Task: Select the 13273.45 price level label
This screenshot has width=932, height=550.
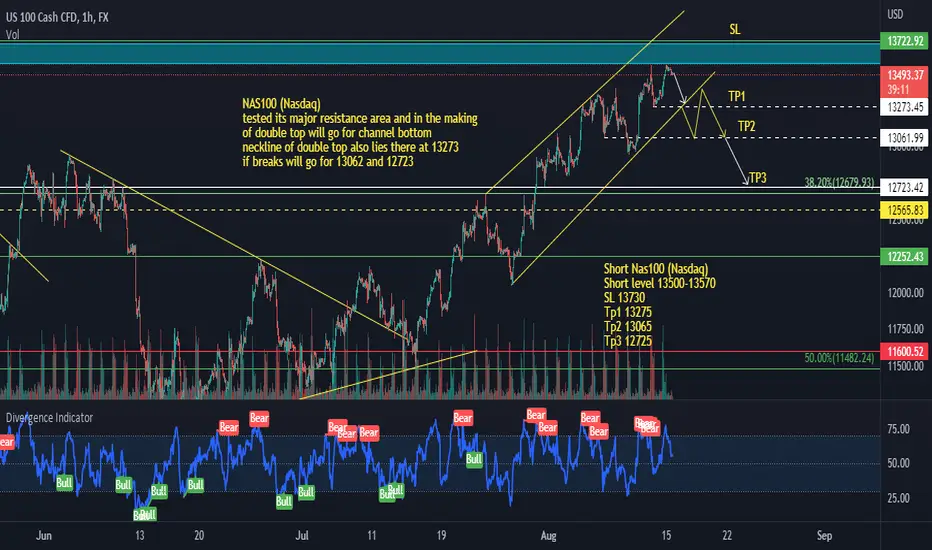Action: (x=904, y=107)
